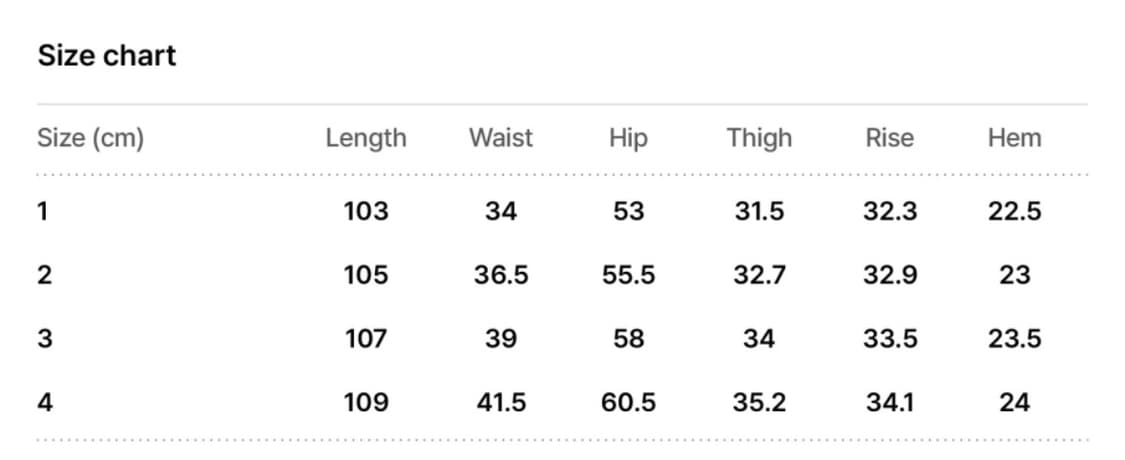This screenshot has height=460, width=1125.
Task: Click waist value 36.5
Action: [501, 275]
